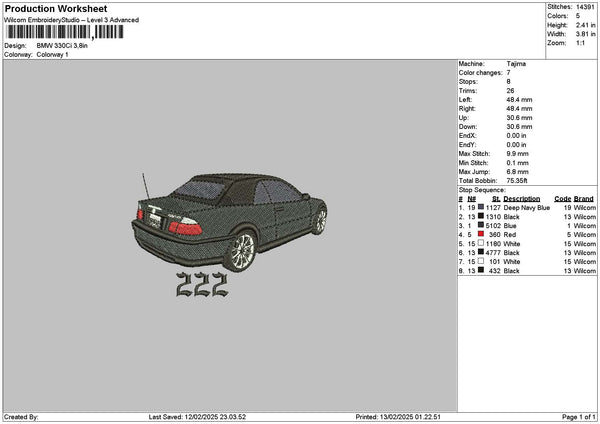Click the Stop Sequence section label
The height and width of the screenshot is (424, 600).
coord(483,189)
